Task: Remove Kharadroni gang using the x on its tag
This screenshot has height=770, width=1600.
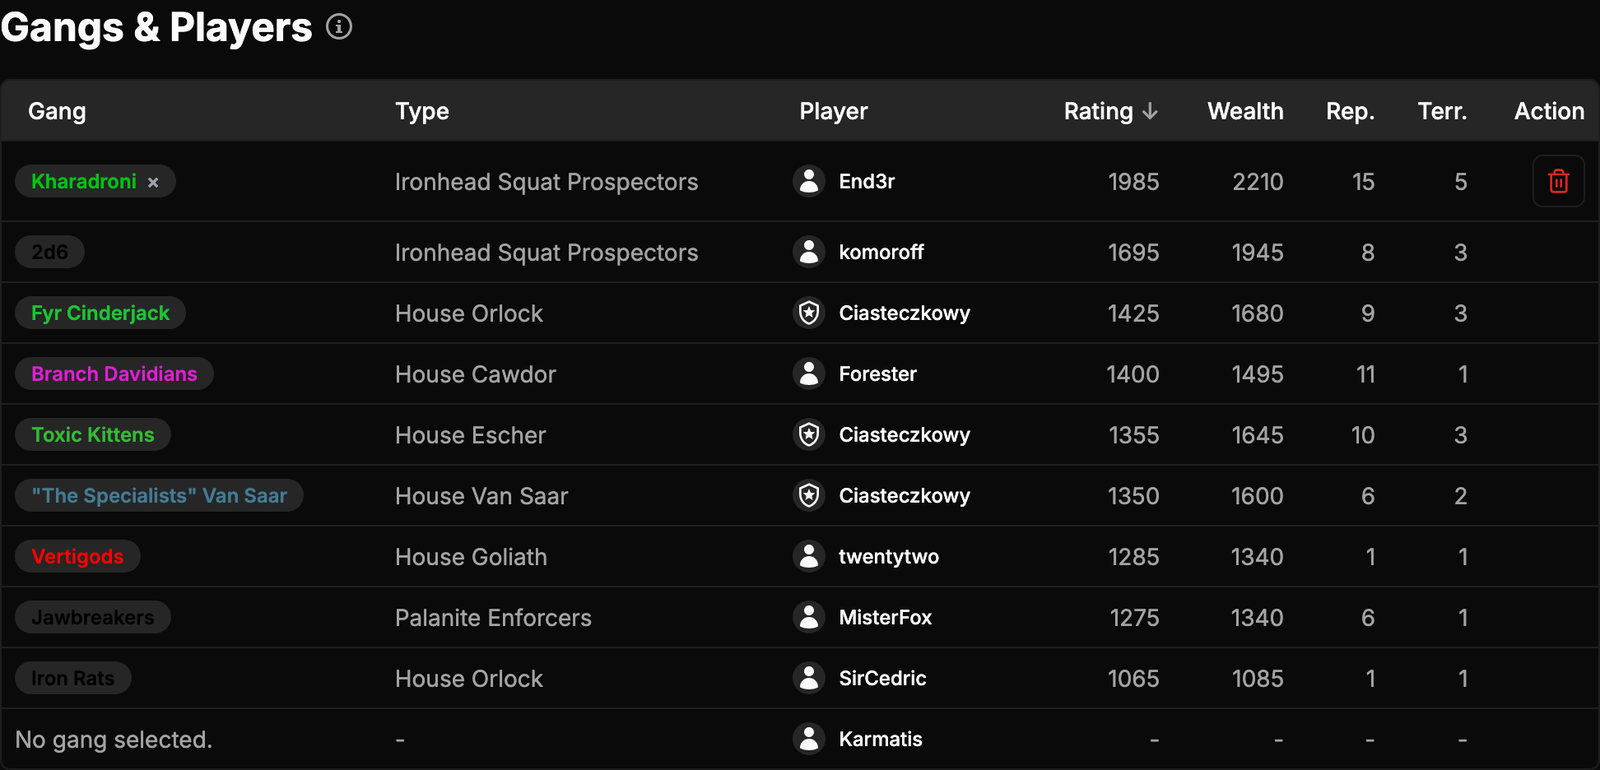Action: pyautogui.click(x=153, y=182)
